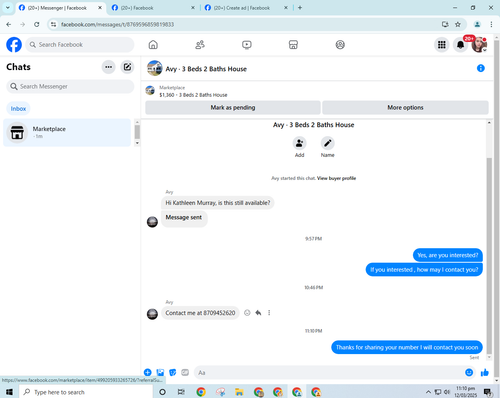The height and width of the screenshot is (398, 500).
Task: Click the 'Yes, are you interested?' message bubble
Action: pyautogui.click(x=448, y=255)
